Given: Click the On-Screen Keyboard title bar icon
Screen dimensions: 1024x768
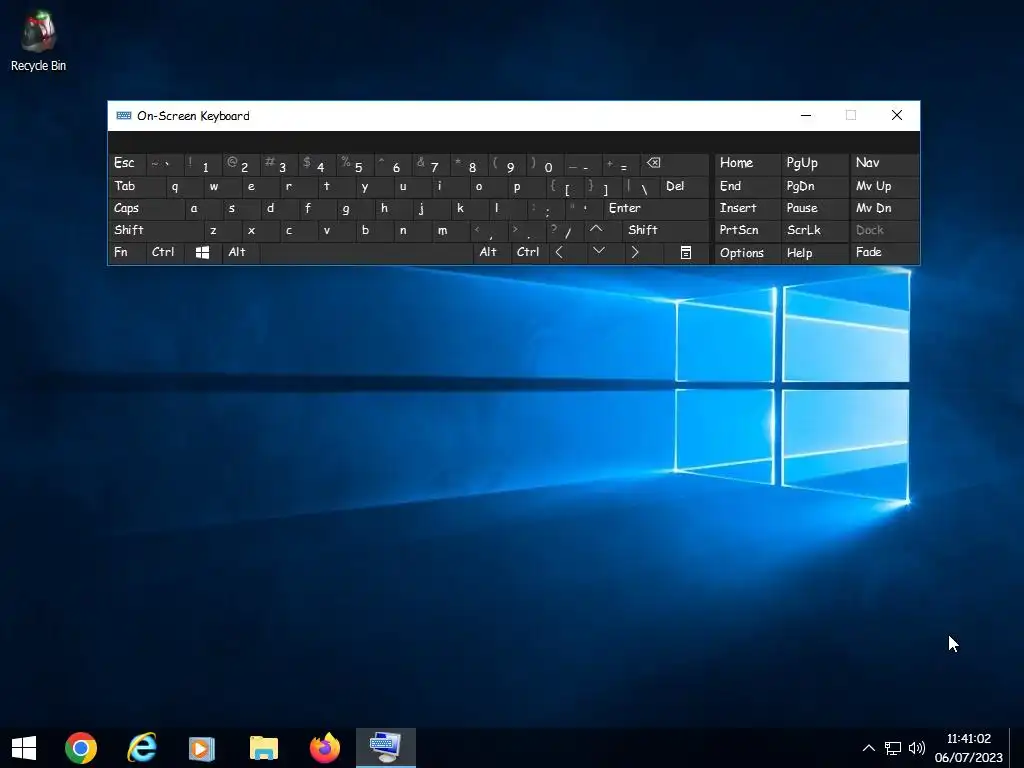Looking at the screenshot, I should click(123, 116).
